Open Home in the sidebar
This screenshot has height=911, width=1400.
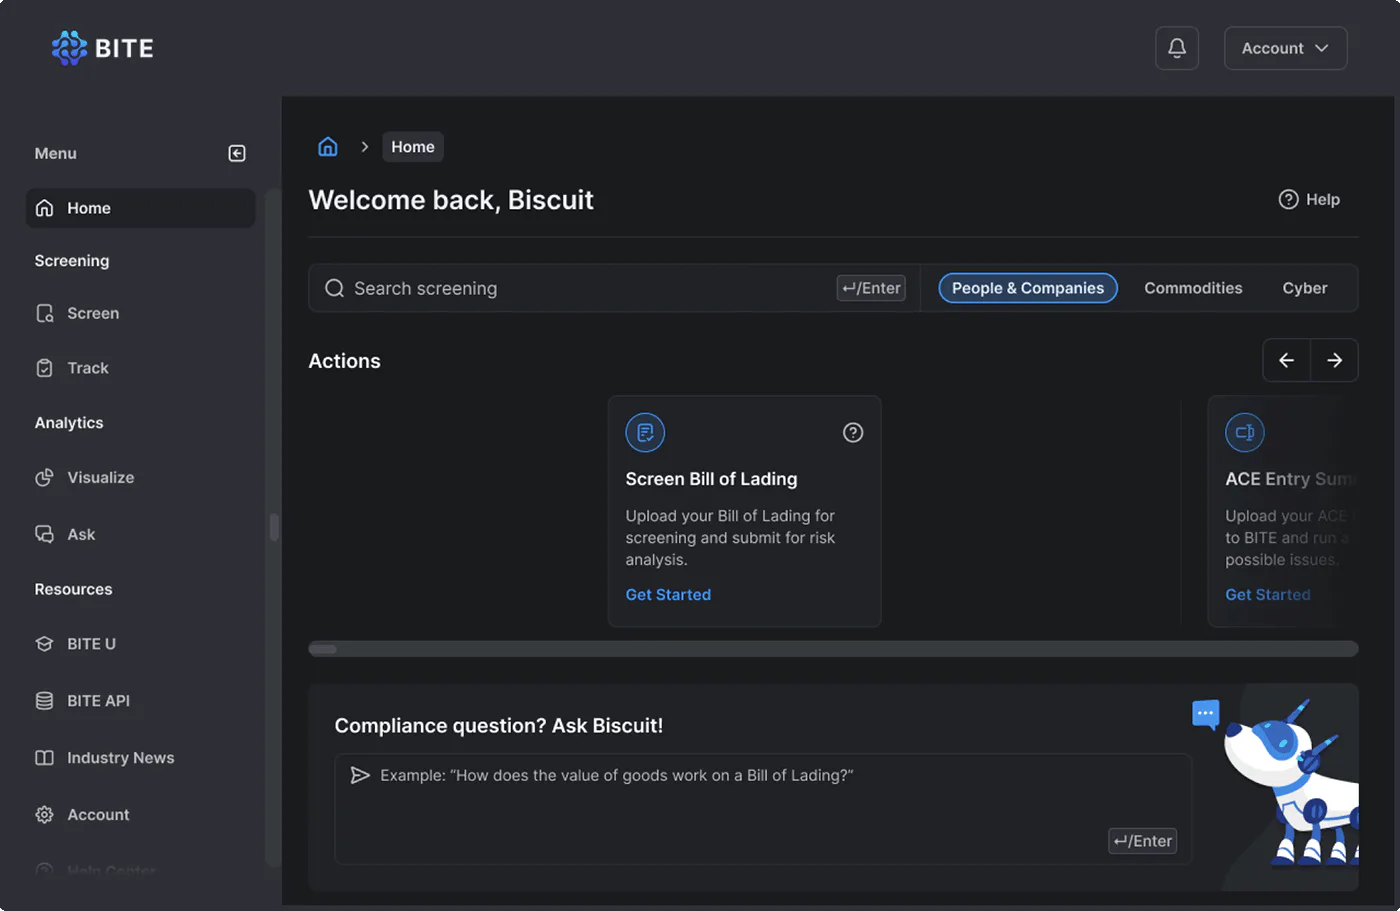click(141, 208)
